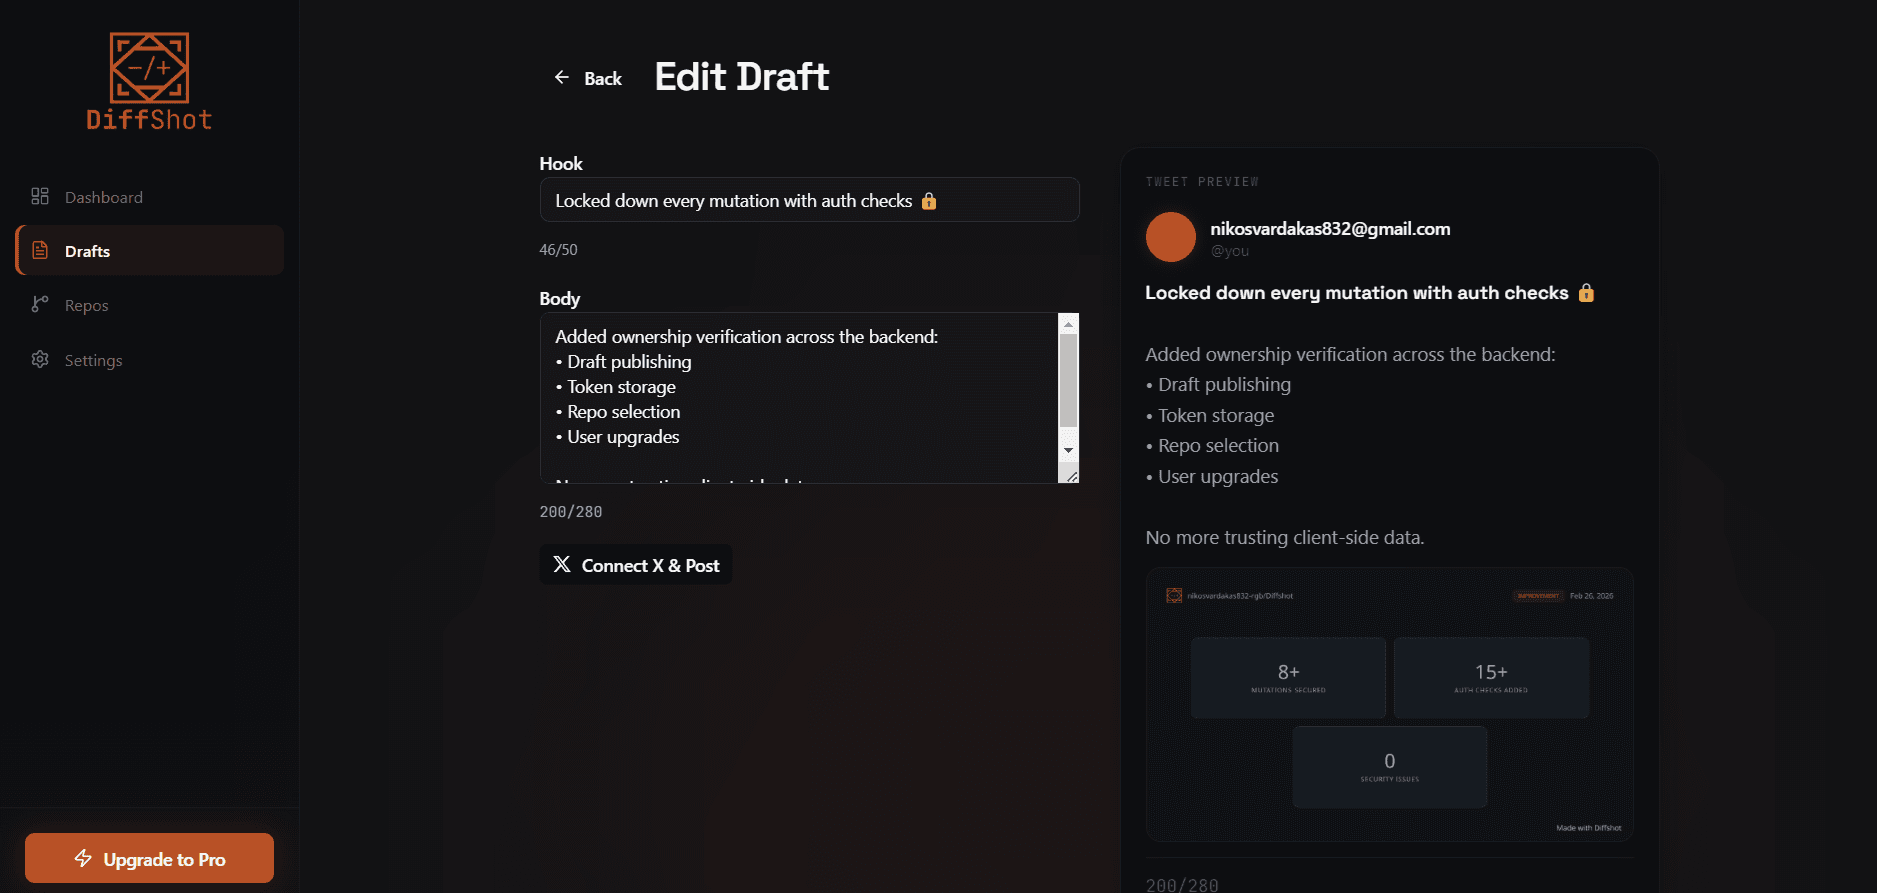Click the Body field label

[x=560, y=299]
